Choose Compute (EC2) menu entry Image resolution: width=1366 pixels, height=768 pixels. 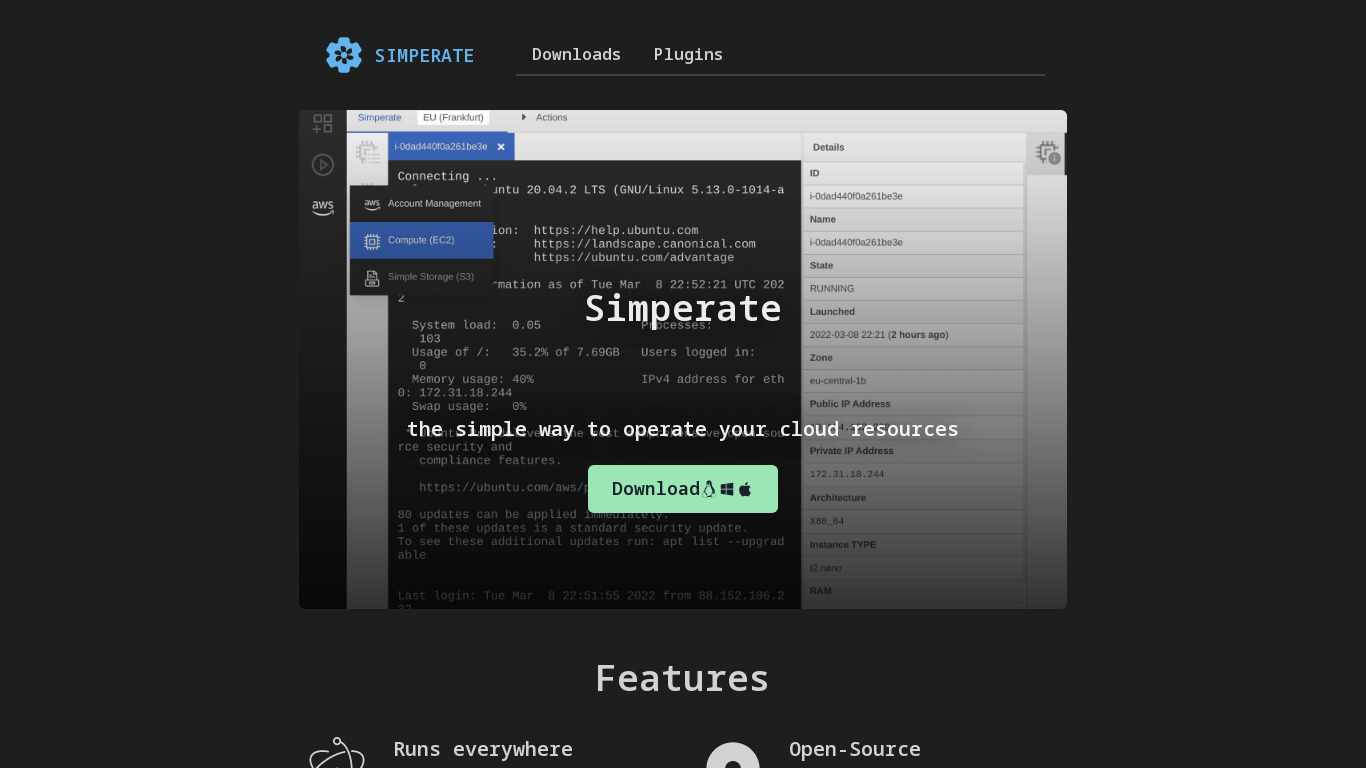422,241
